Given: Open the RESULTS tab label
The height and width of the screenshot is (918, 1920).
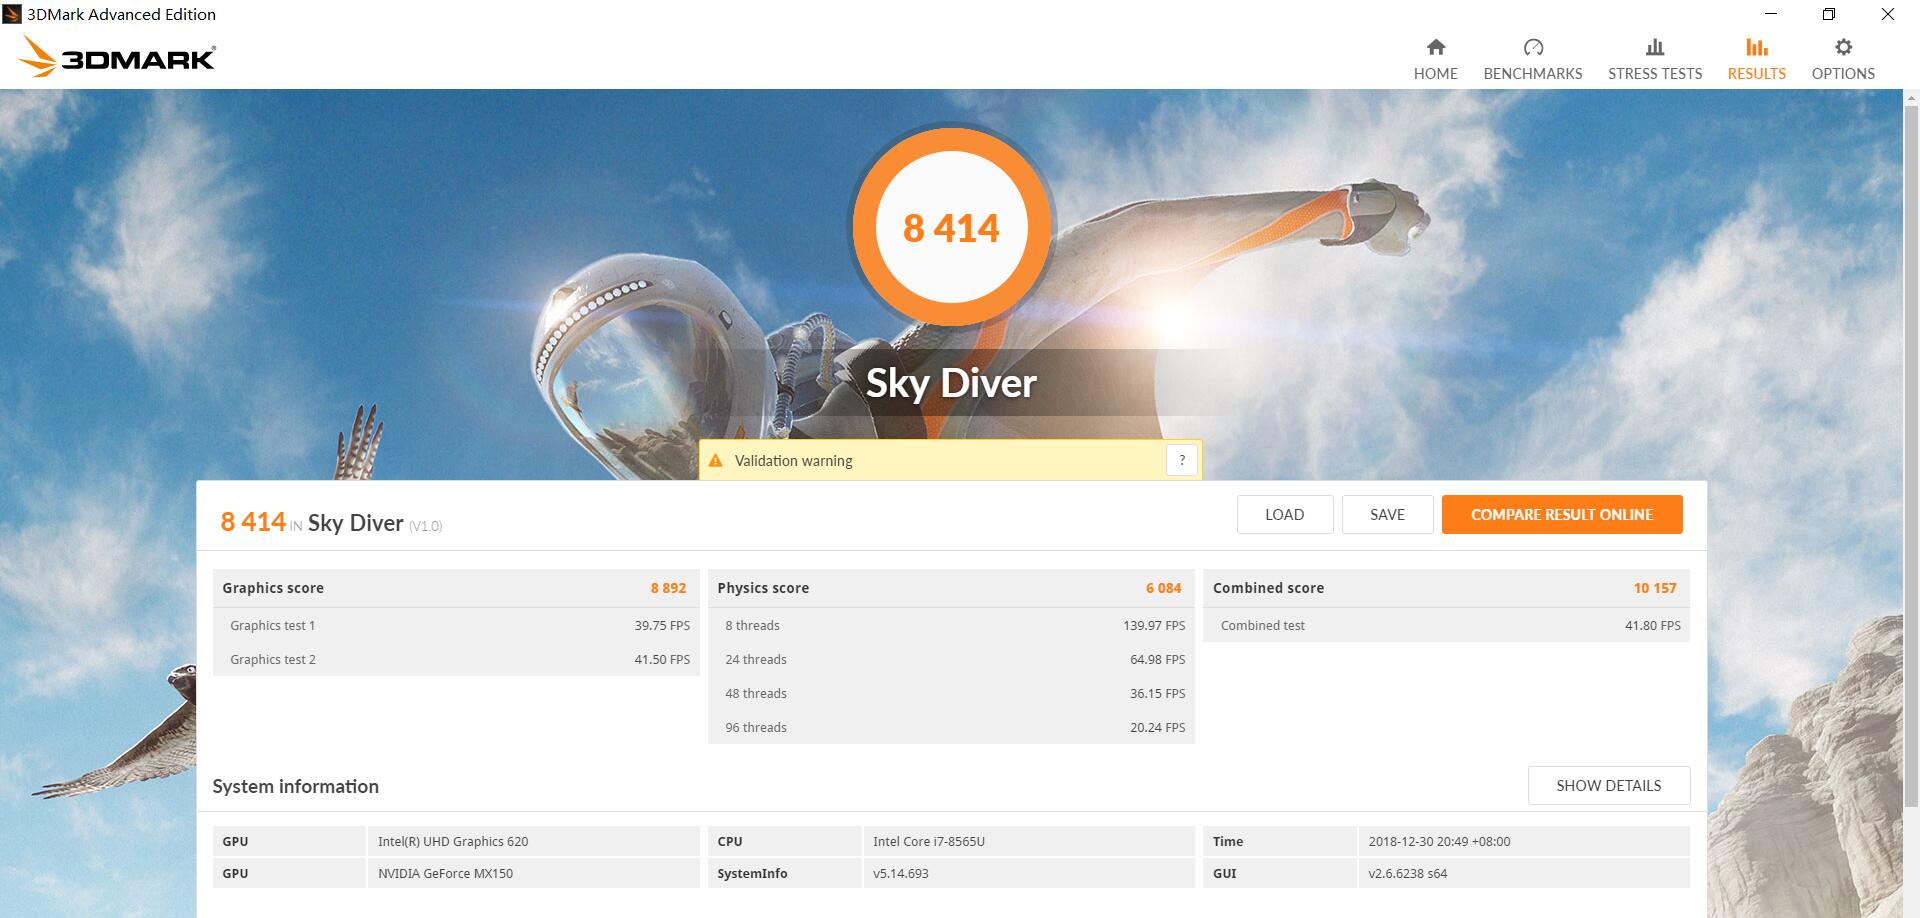Looking at the screenshot, I should (x=1757, y=73).
